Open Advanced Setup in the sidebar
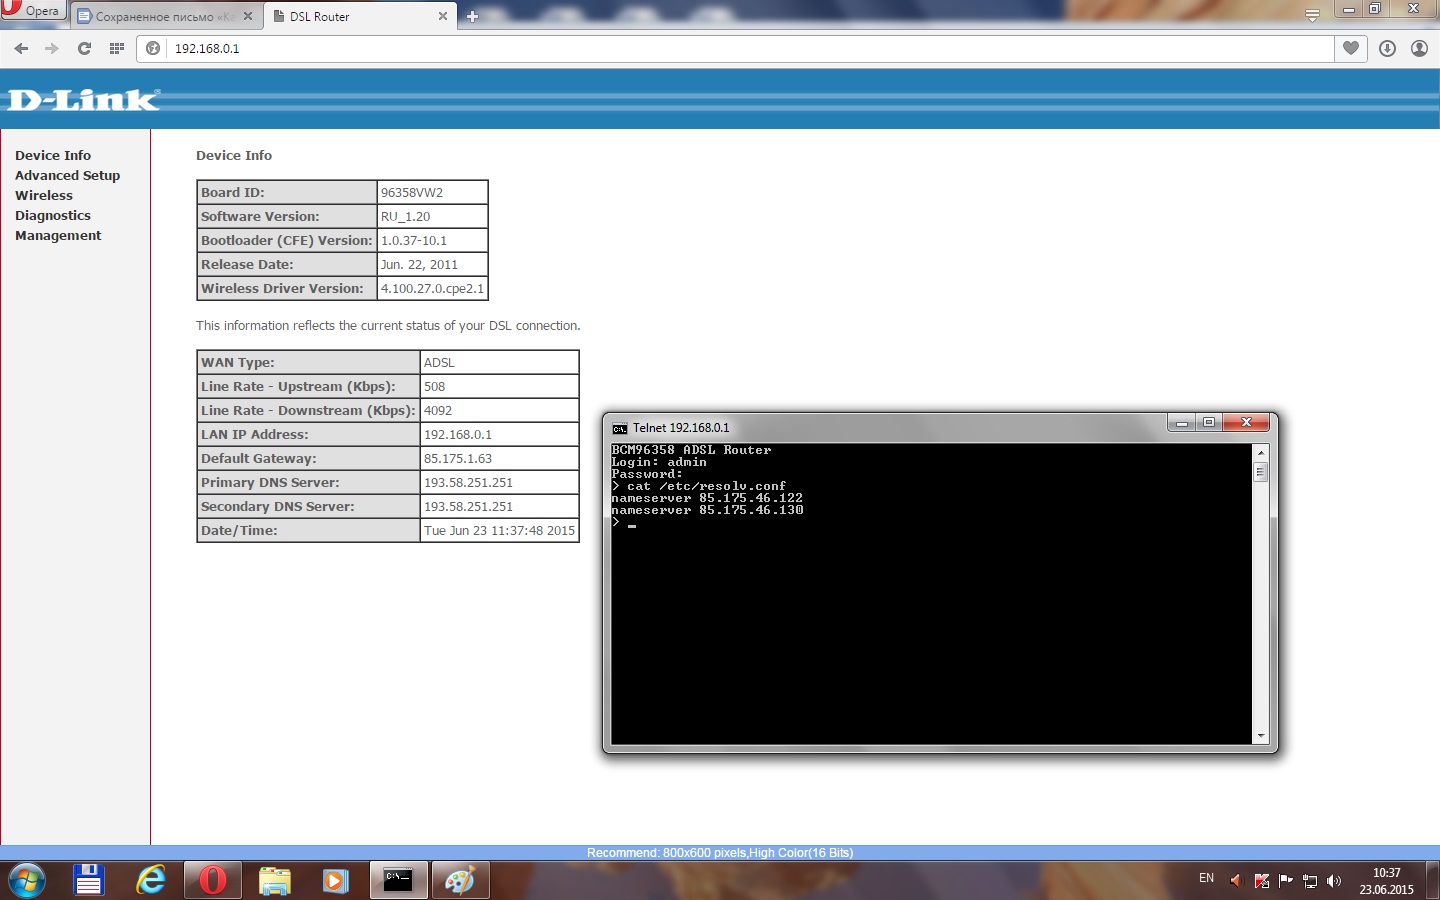 coord(67,175)
